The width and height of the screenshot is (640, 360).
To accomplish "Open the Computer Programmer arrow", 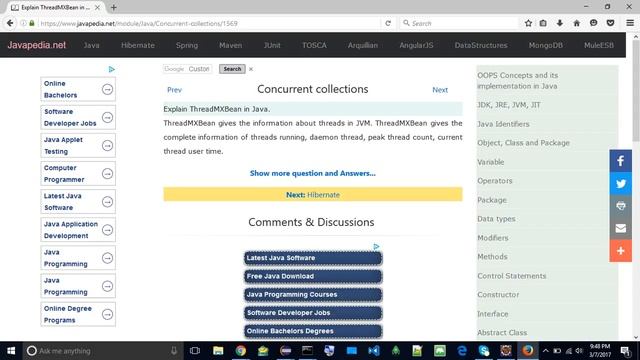I will pos(107,174).
